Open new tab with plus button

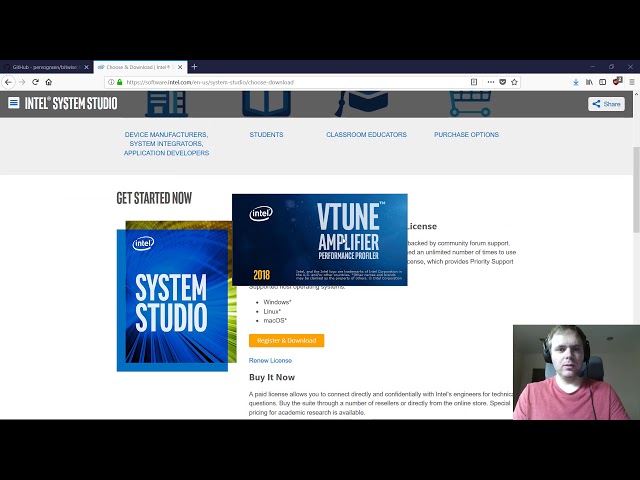click(x=194, y=67)
